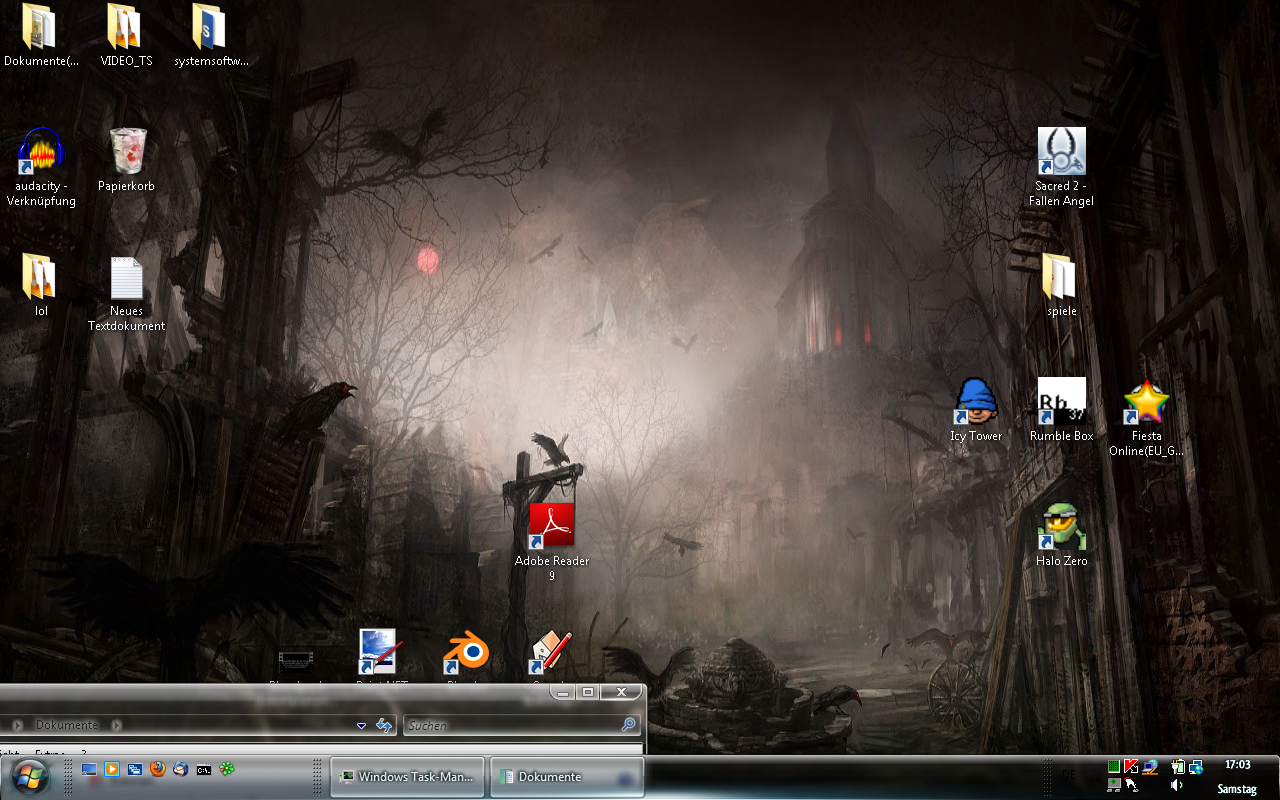Click the green CPU meter tray icon
Viewport: 1280px width, 800px height.
1114,767
